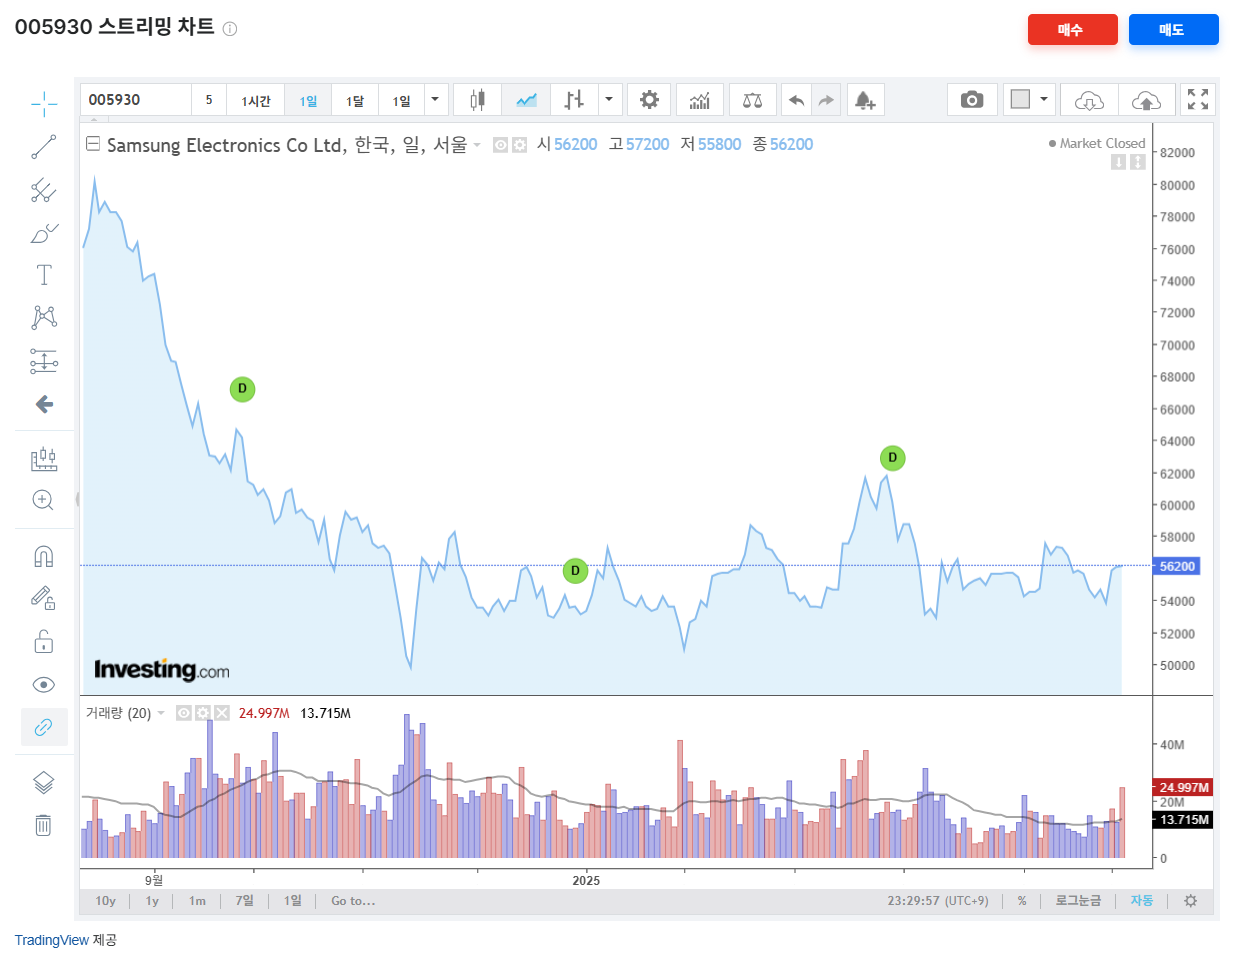Screen dimensions: 1235x956
Task: Toggle lock all drawing tools
Action: point(43,641)
